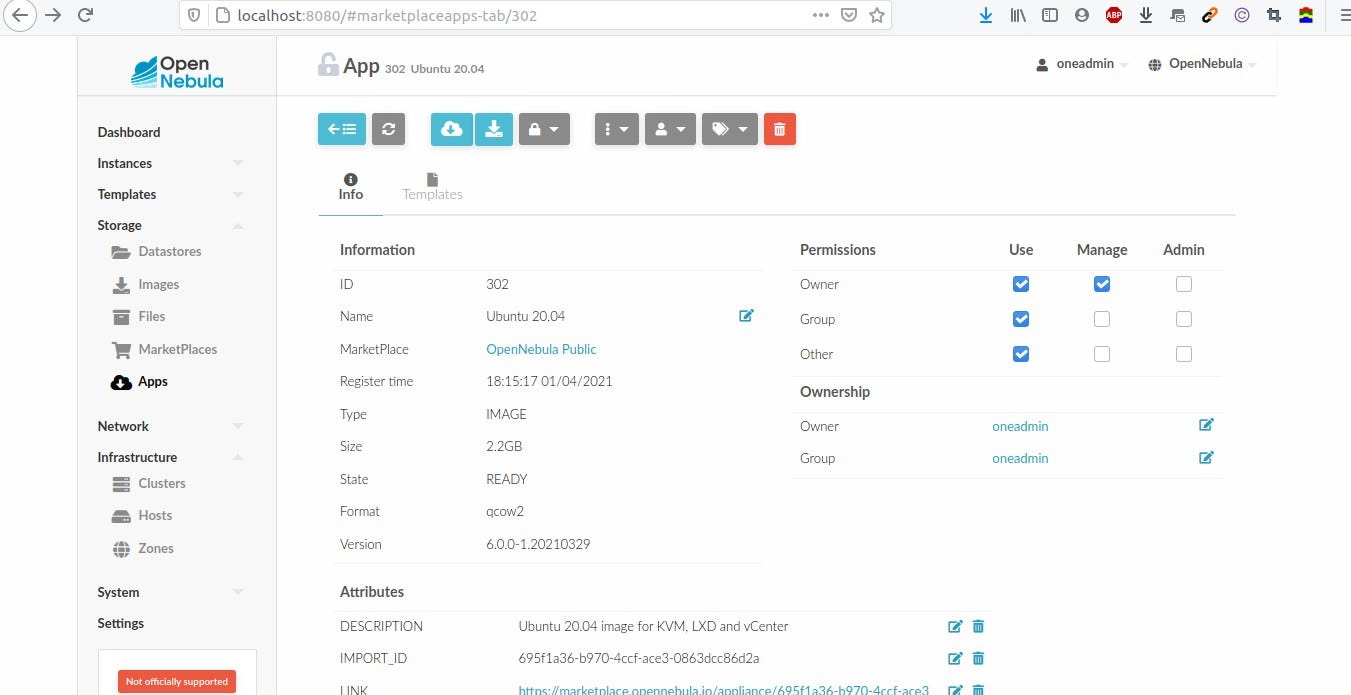Image resolution: width=1351 pixels, height=695 pixels.
Task: Toggle Owner Use permission checkbox
Action: (1021, 284)
